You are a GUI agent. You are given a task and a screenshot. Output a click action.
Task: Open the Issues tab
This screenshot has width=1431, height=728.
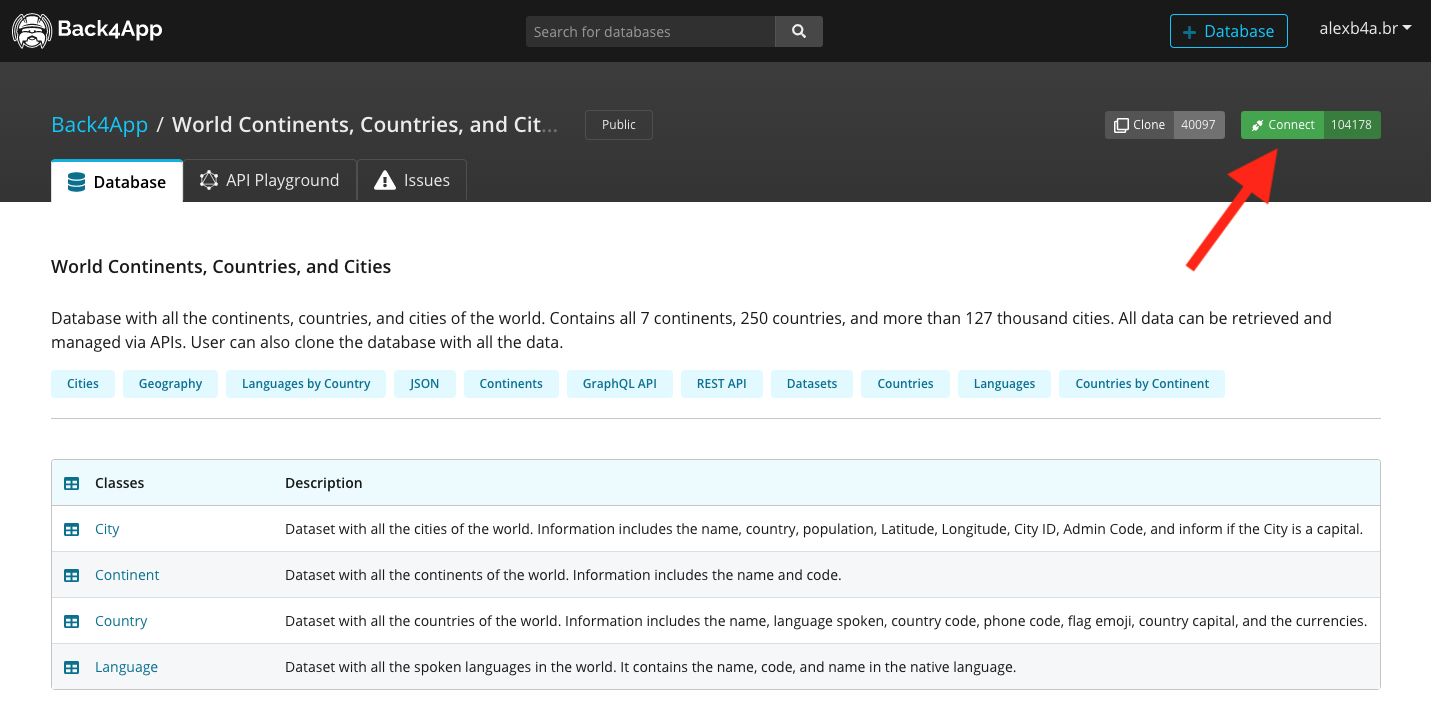(412, 181)
